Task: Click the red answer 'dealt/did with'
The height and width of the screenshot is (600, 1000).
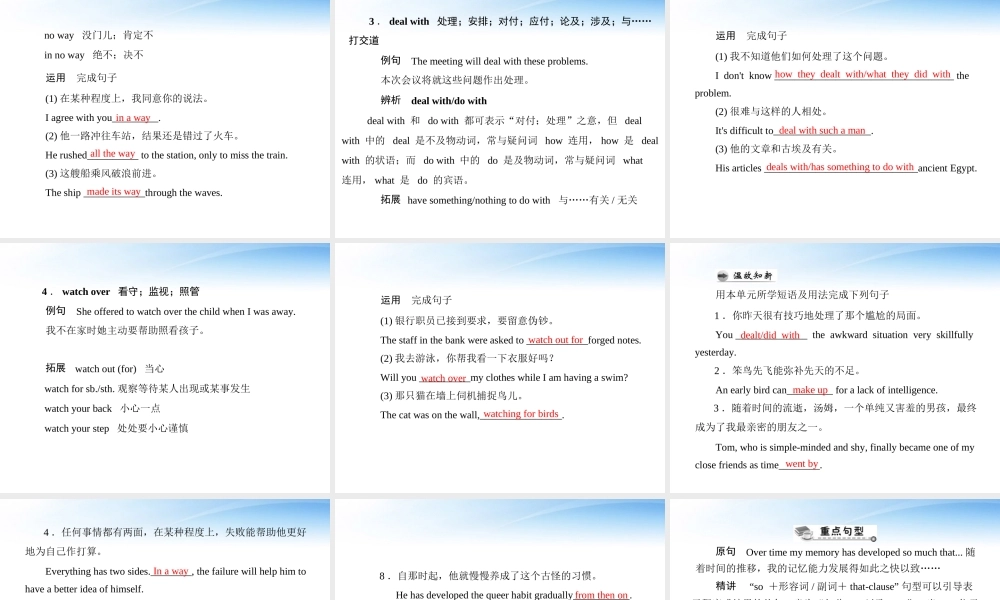Action: (770, 335)
